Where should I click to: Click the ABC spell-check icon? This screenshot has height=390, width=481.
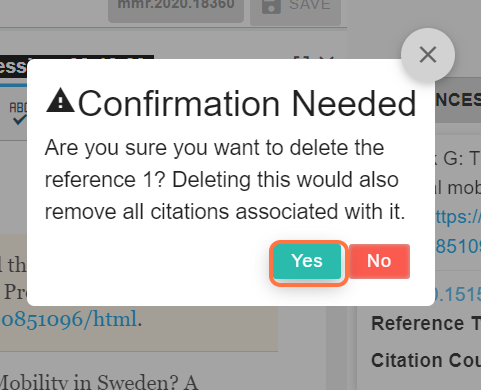click(x=18, y=113)
